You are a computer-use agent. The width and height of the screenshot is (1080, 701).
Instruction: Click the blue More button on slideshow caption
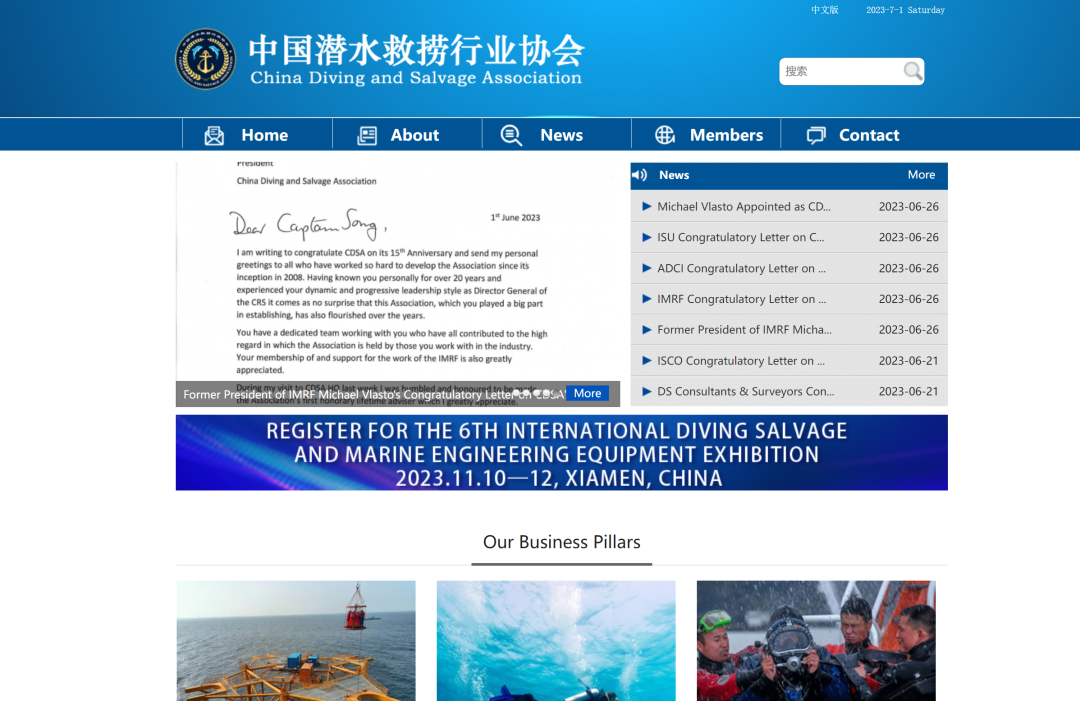click(588, 393)
